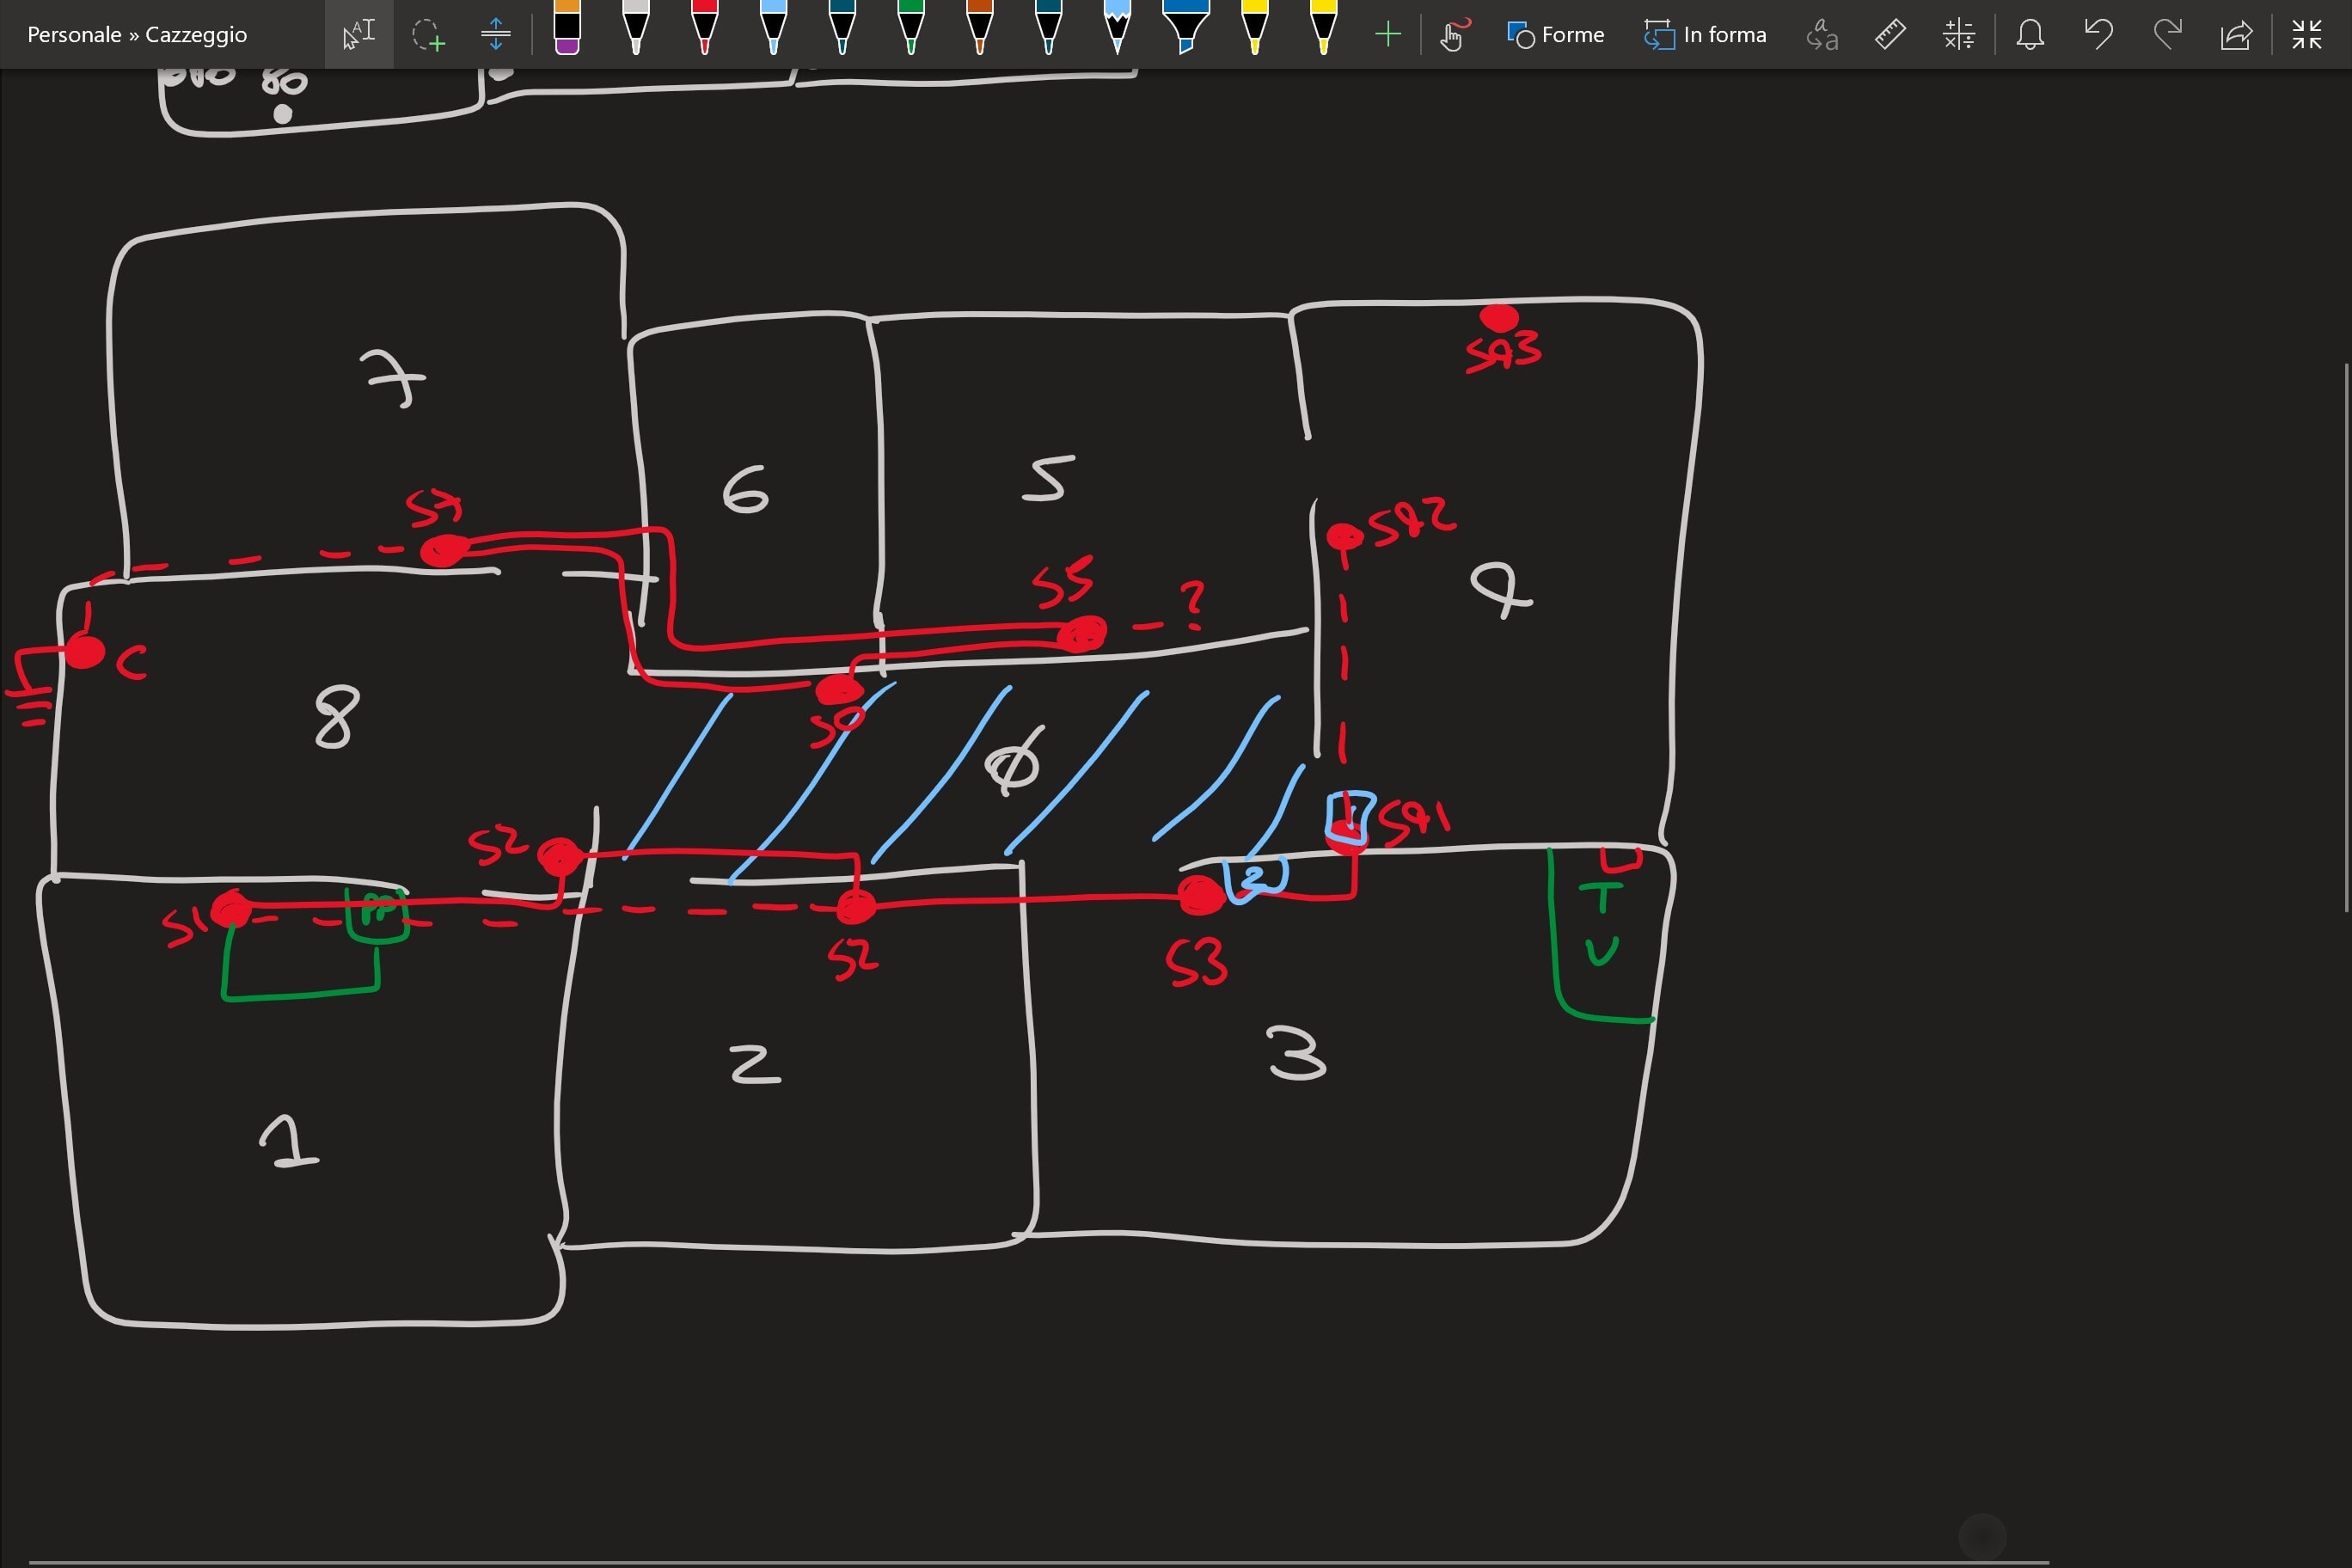Open the math equation tool
The height and width of the screenshot is (1568, 2352).
click(x=1958, y=35)
